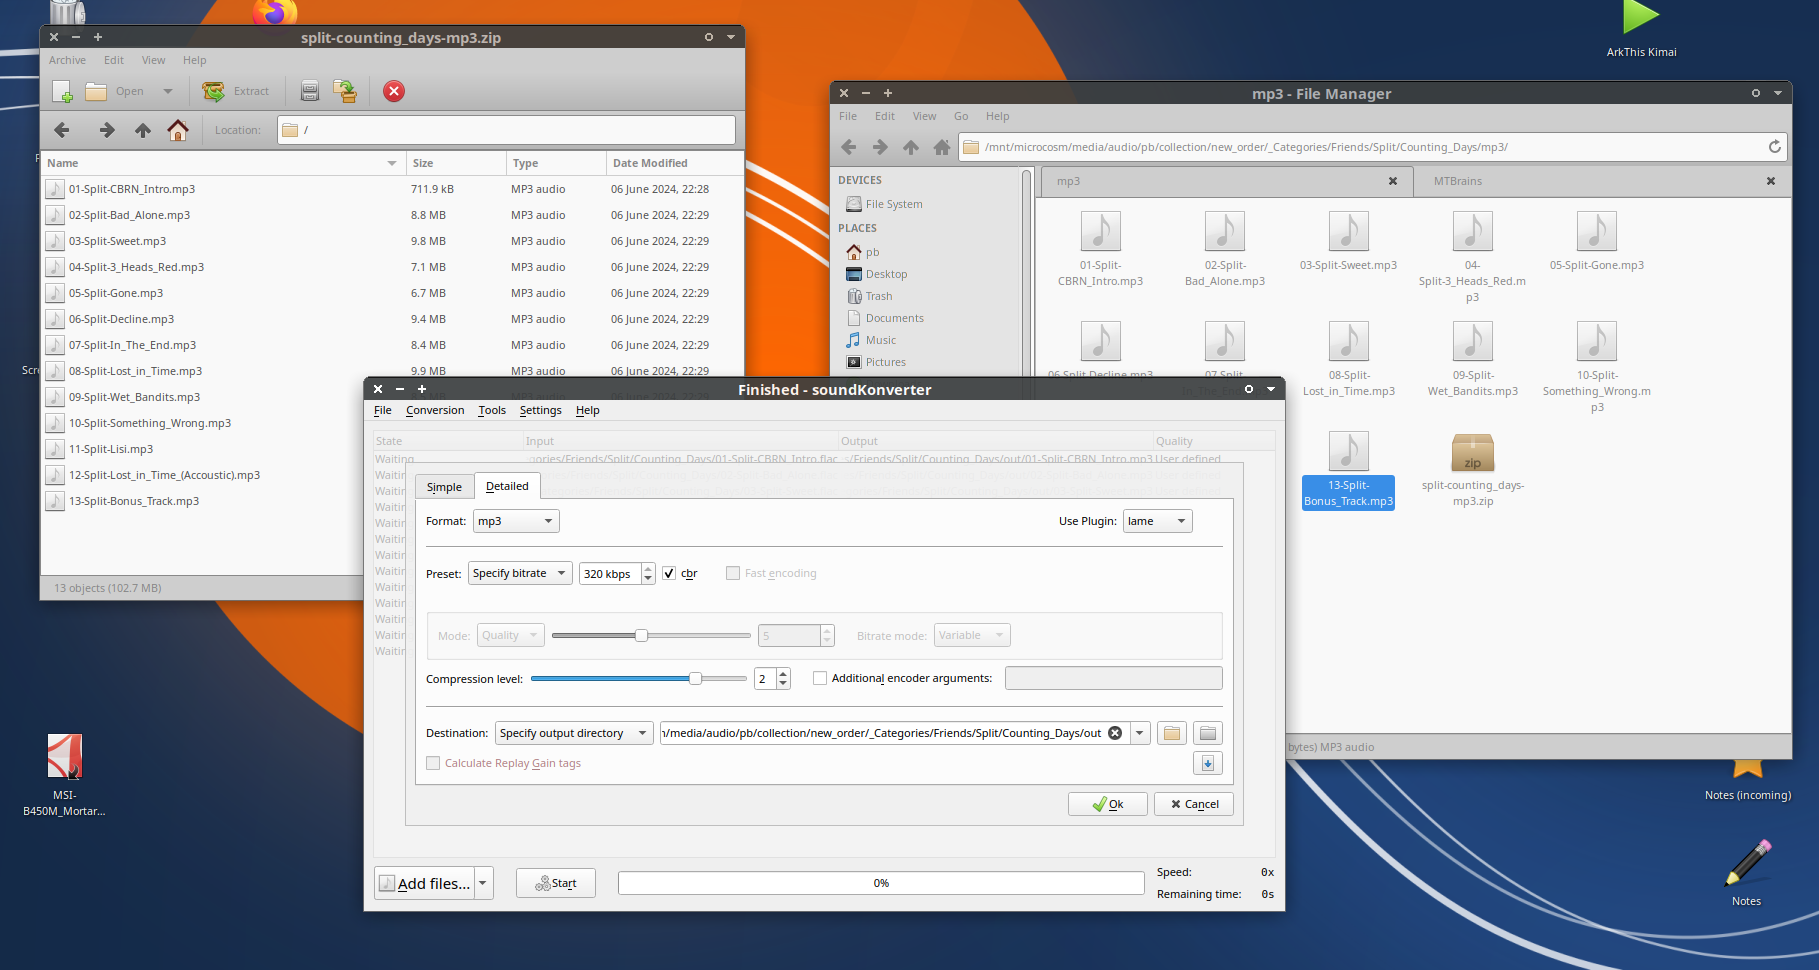Go up one folder in File Manager
The image size is (1819, 970).
tap(910, 147)
